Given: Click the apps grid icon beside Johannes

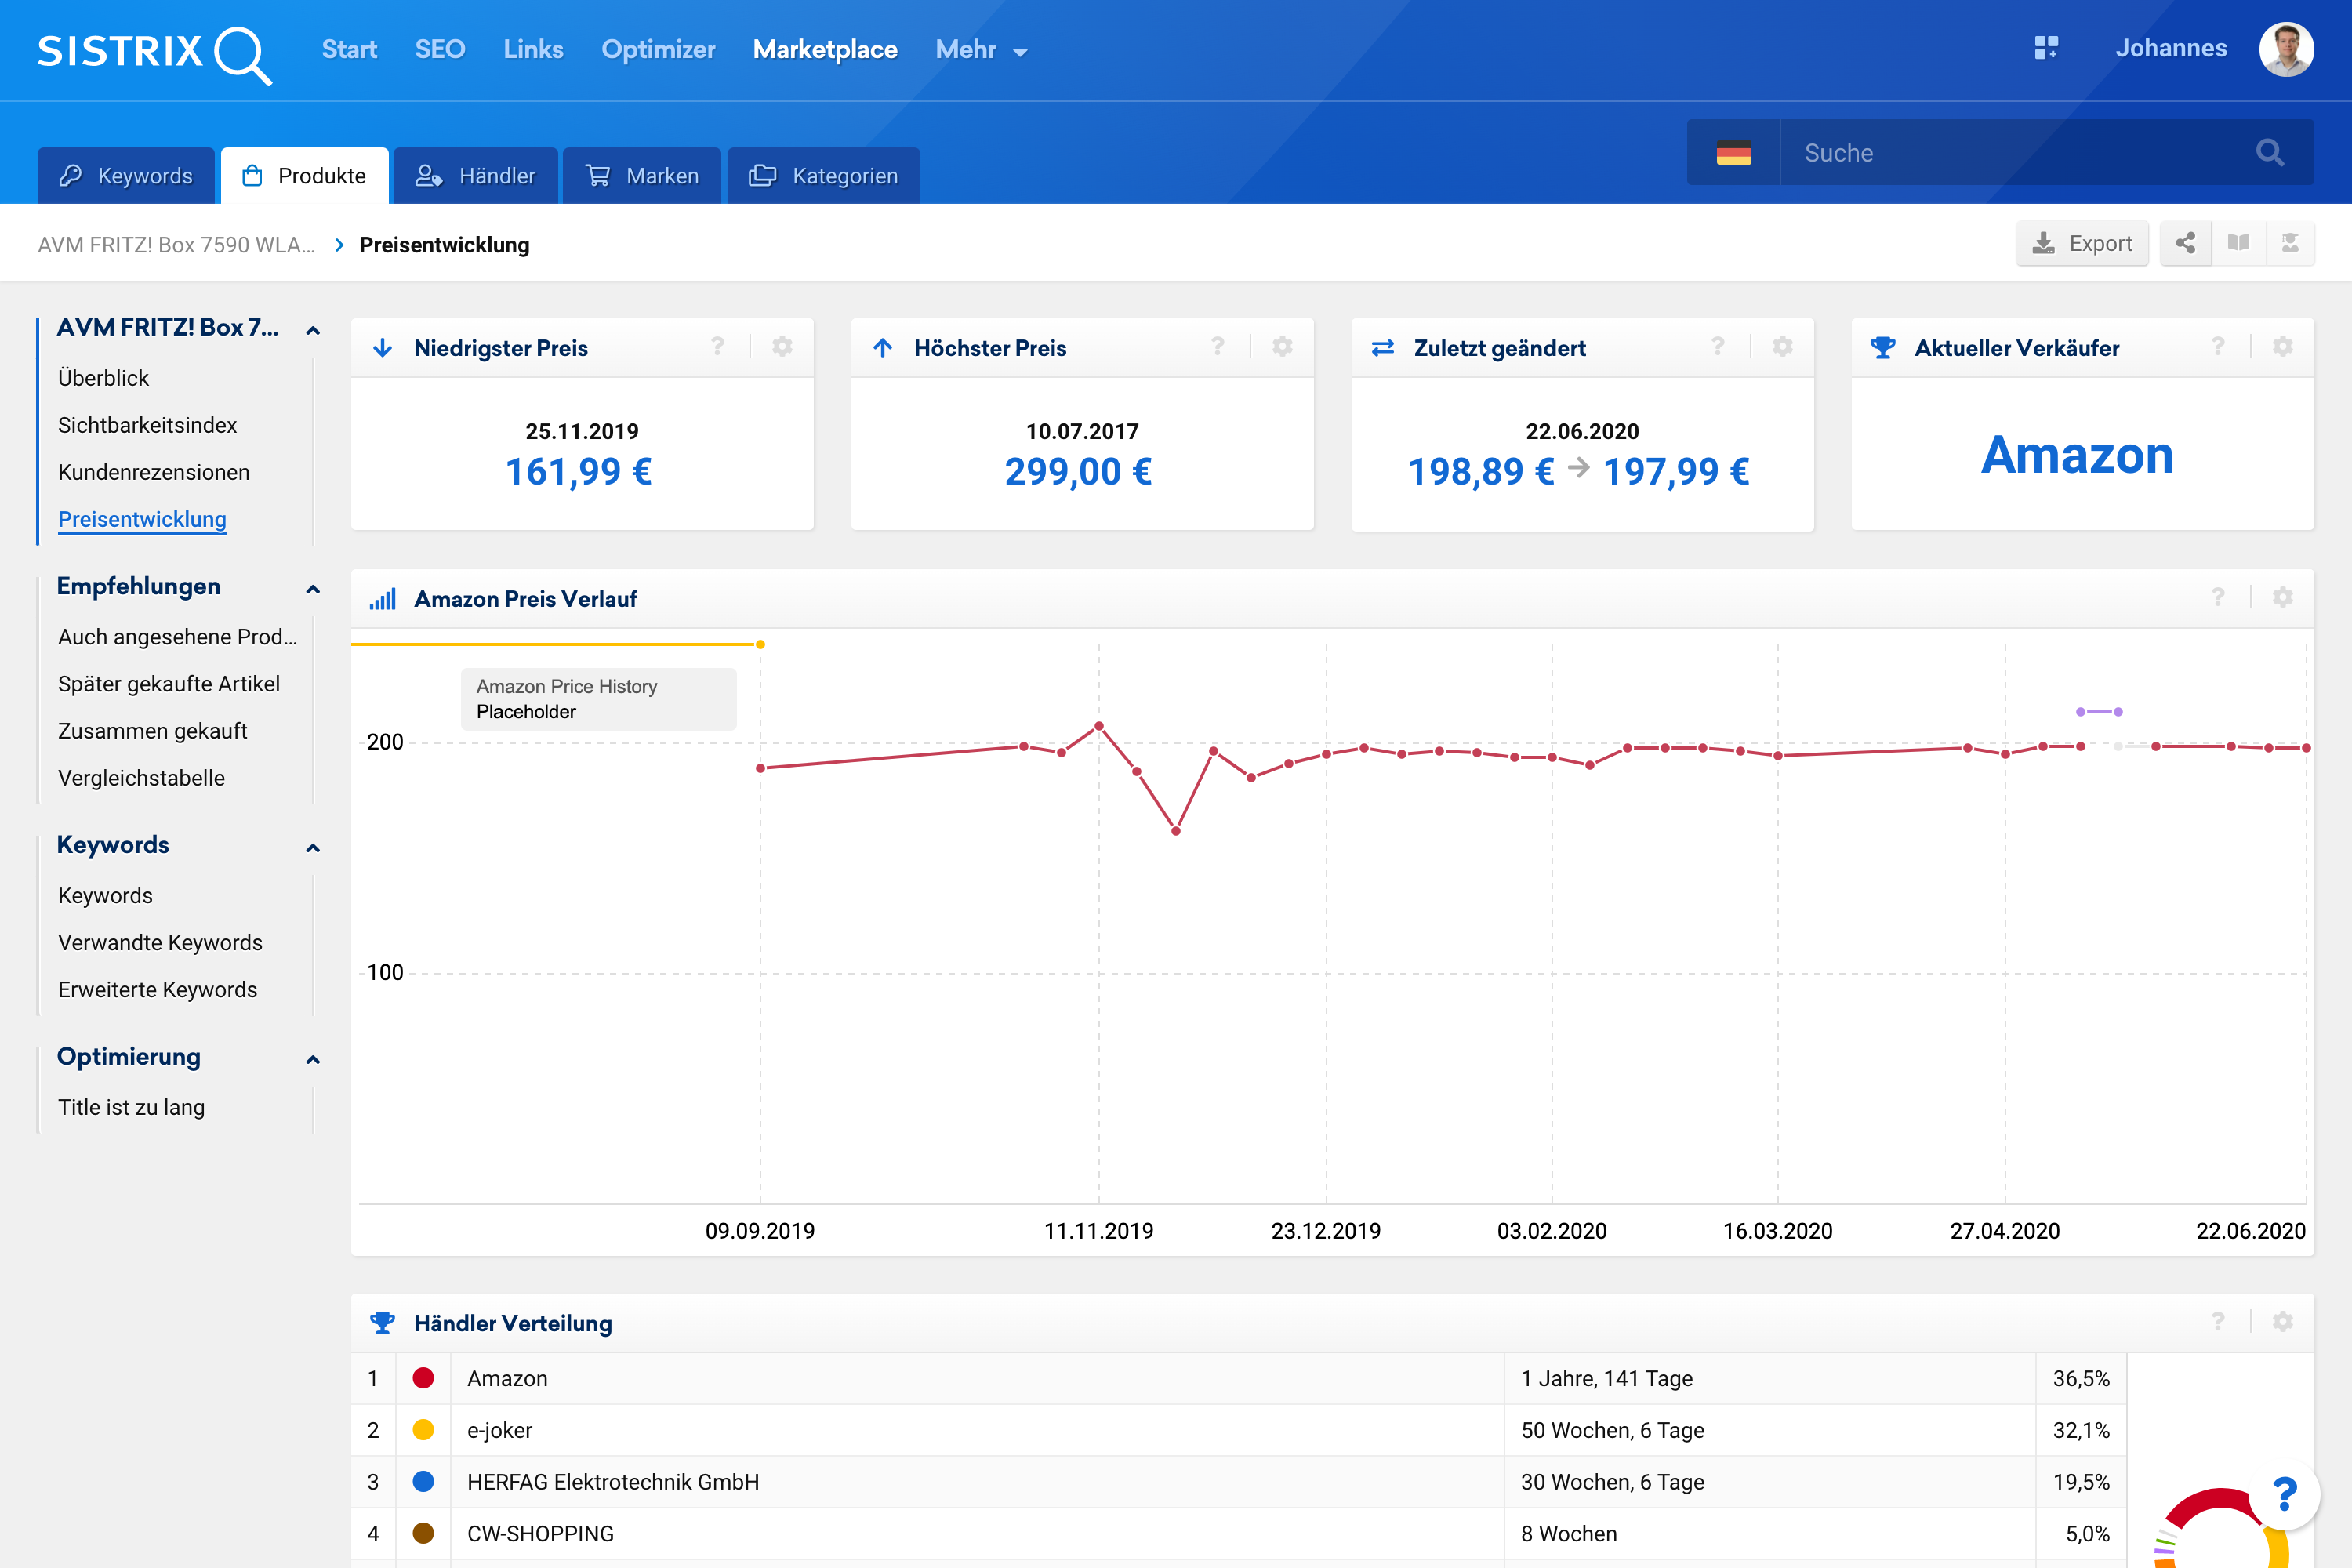Looking at the screenshot, I should (2046, 48).
